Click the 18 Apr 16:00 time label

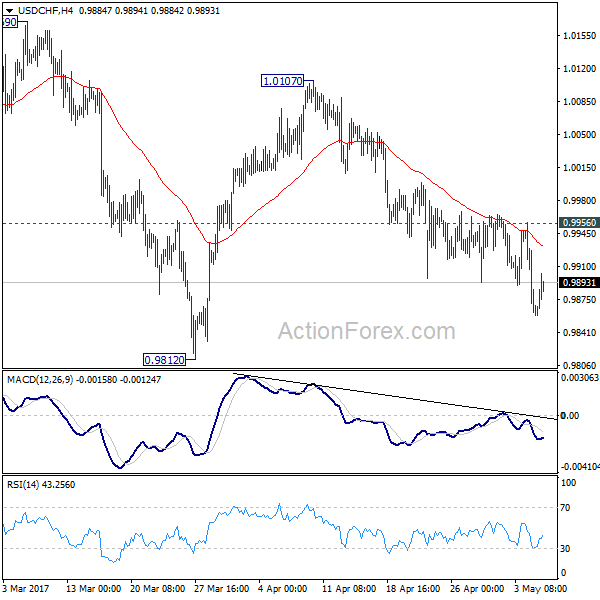(x=413, y=588)
